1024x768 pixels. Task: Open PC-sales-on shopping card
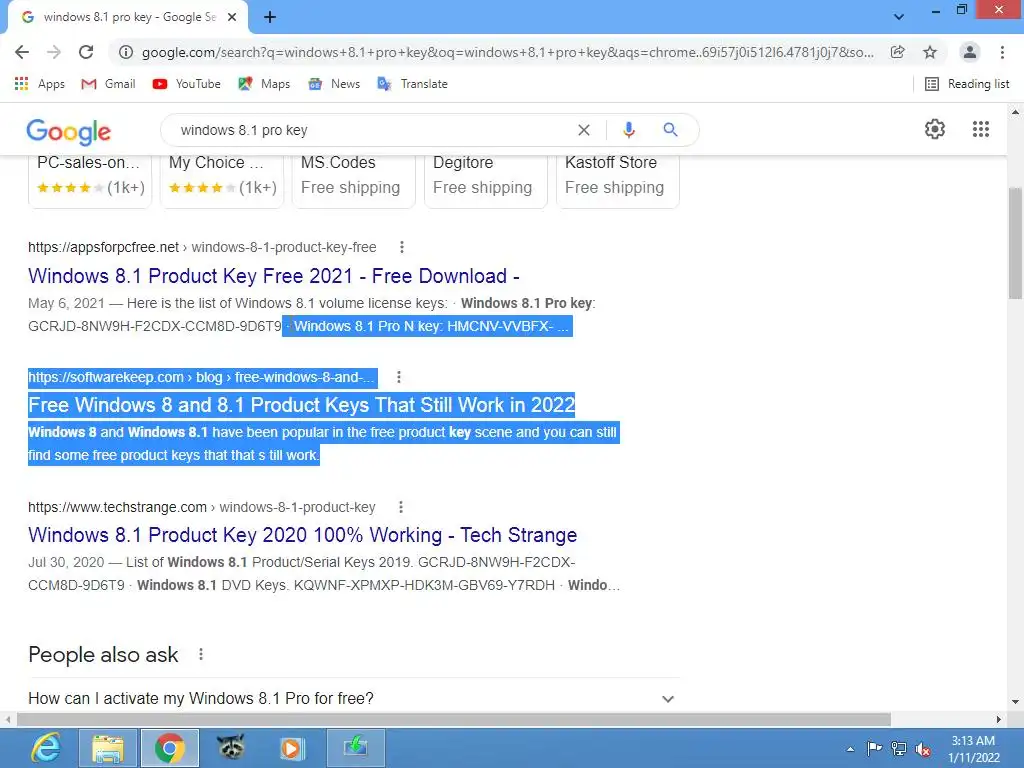[x=90, y=180]
